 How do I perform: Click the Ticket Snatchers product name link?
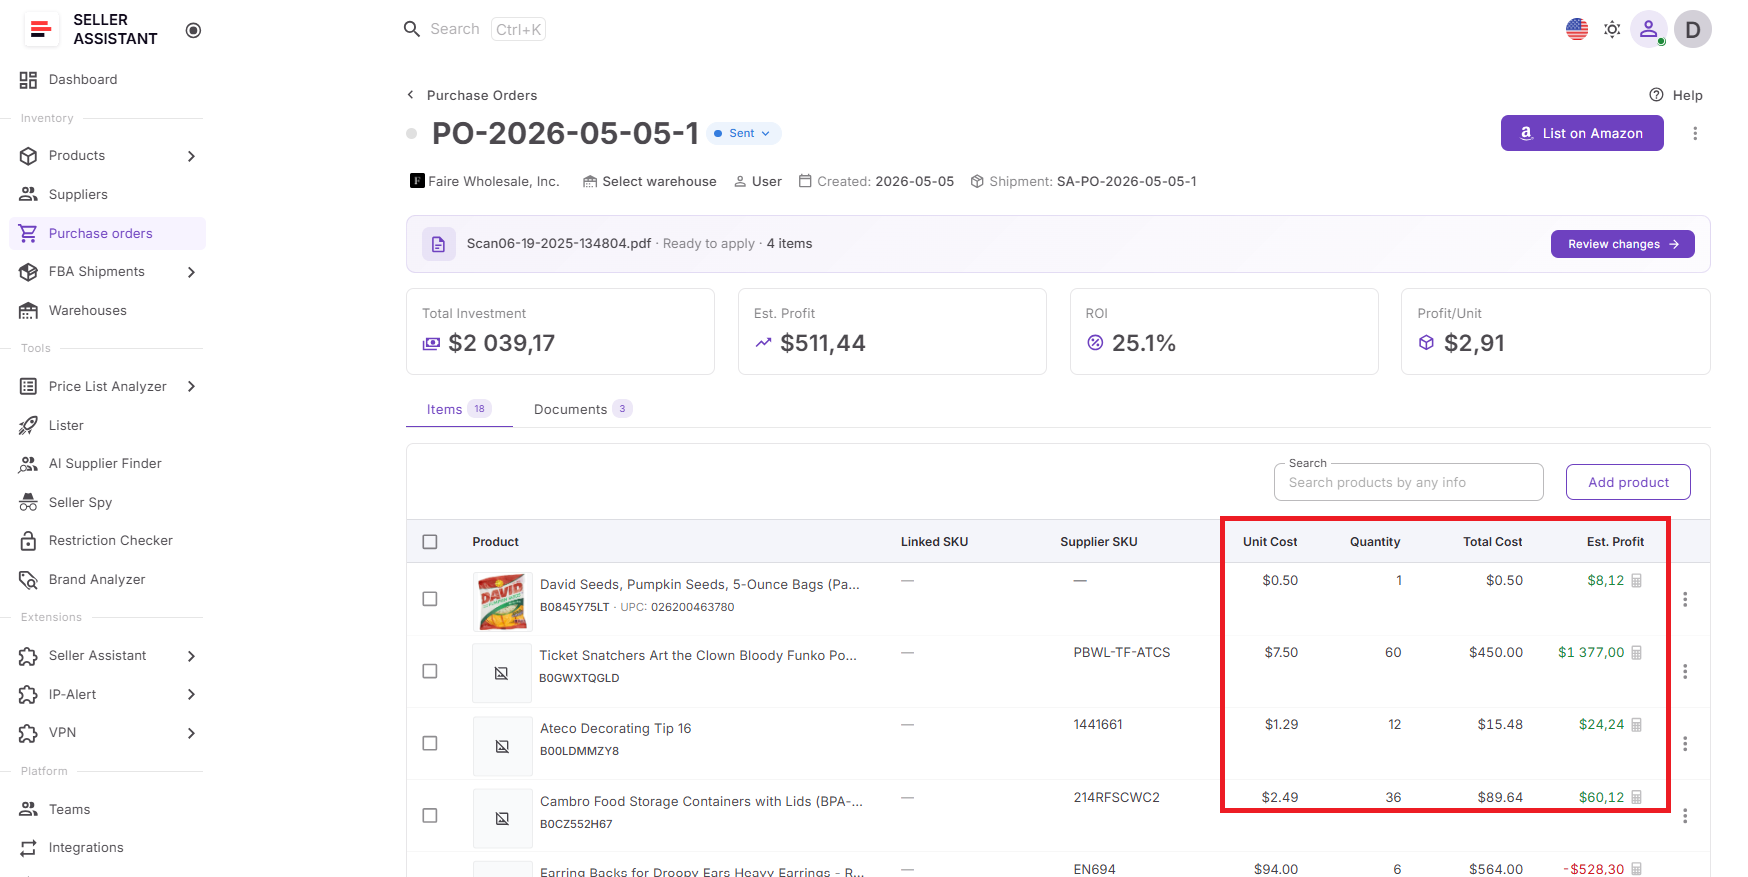(698, 656)
